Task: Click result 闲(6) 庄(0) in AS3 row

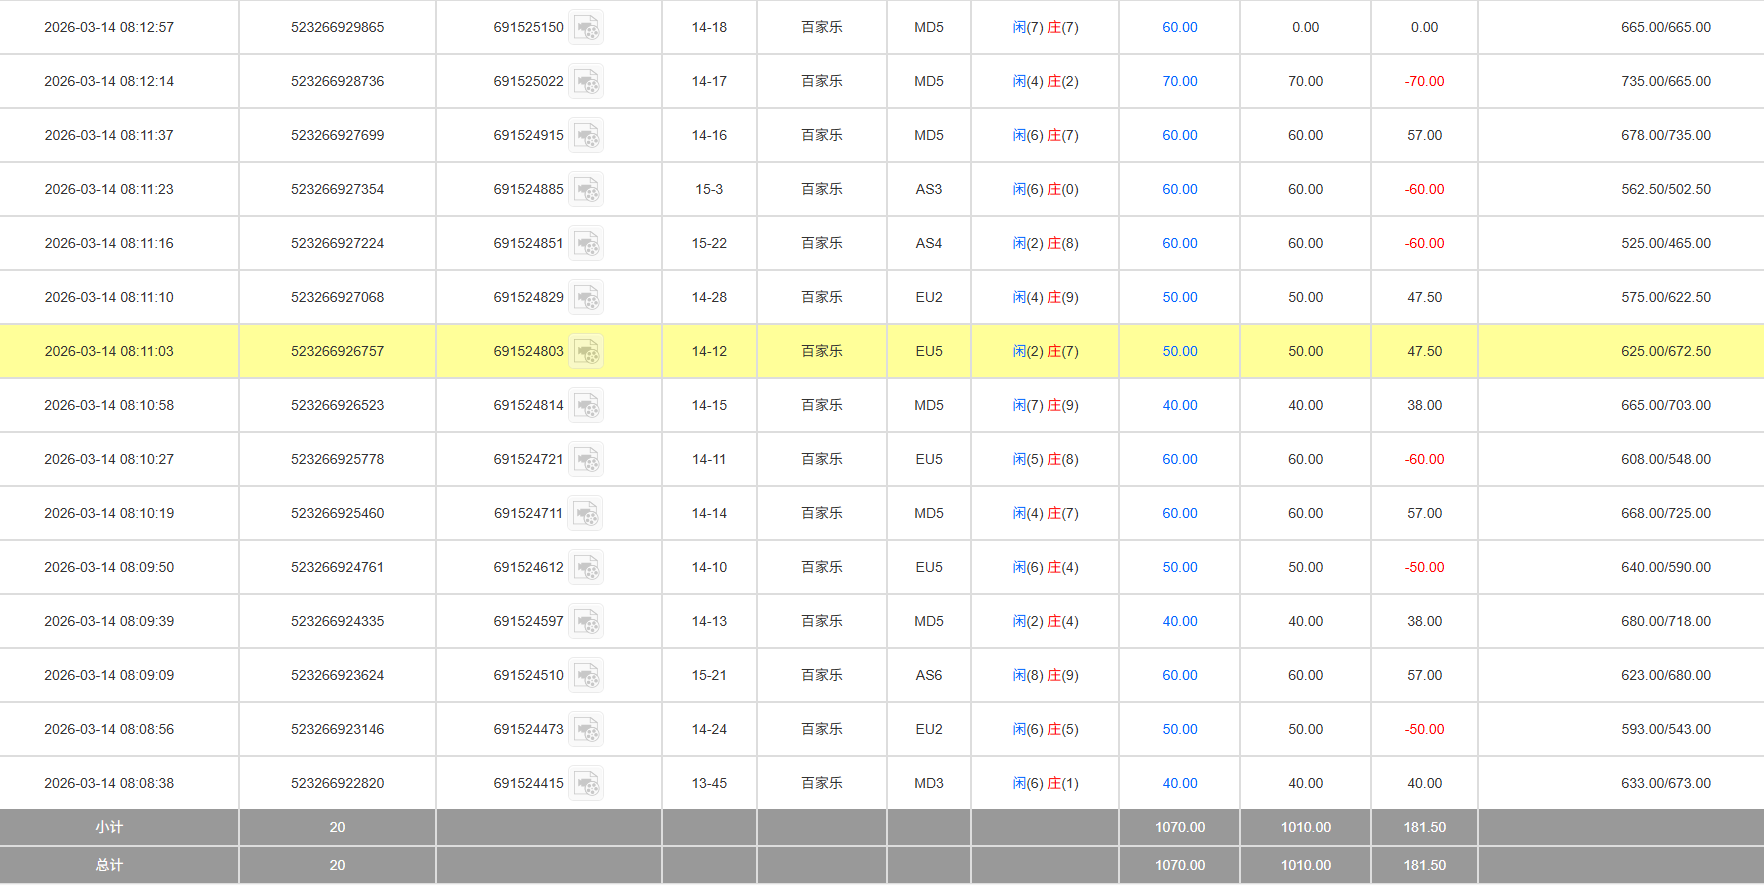Action: coord(1045,190)
